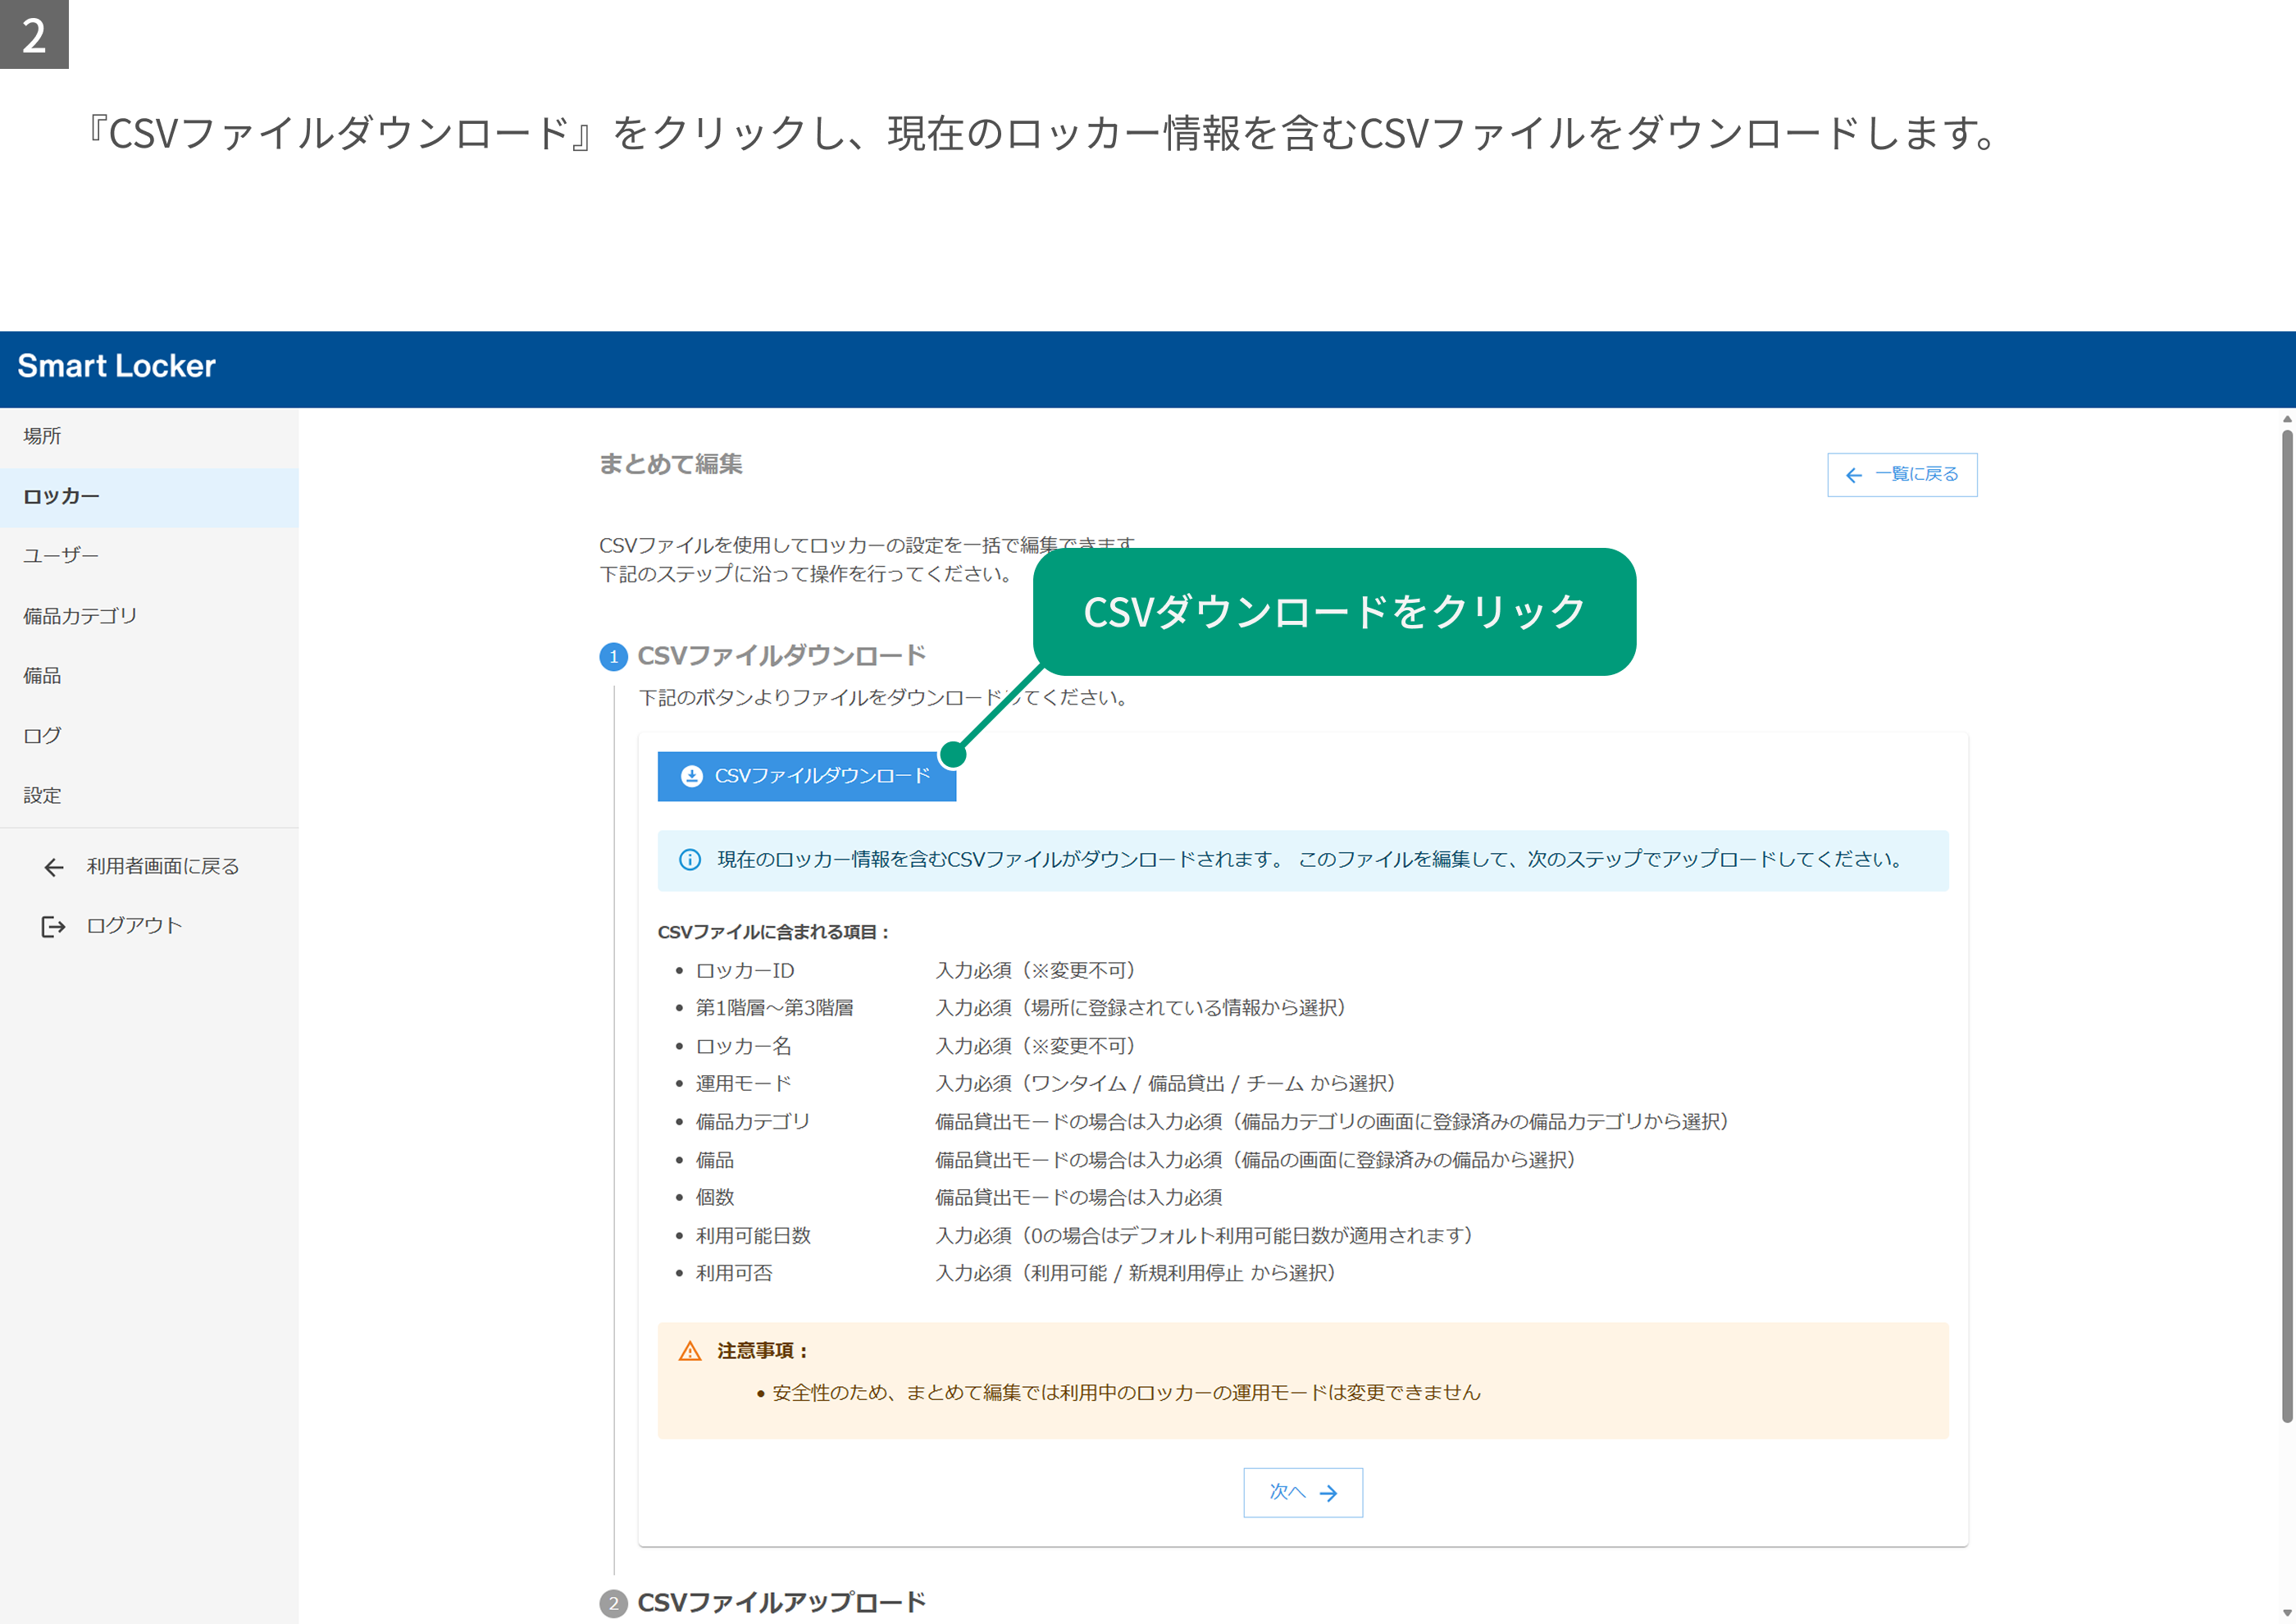Collapse the CSVファイルダウンロード step heading
This screenshot has height=1624, width=2296.
(x=781, y=656)
